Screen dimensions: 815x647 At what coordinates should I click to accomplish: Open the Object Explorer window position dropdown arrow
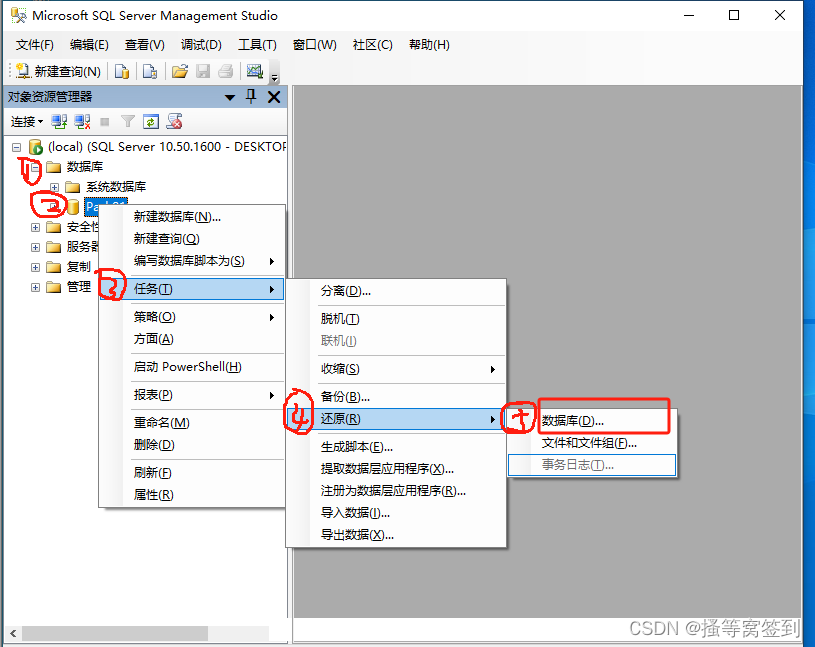[229, 97]
